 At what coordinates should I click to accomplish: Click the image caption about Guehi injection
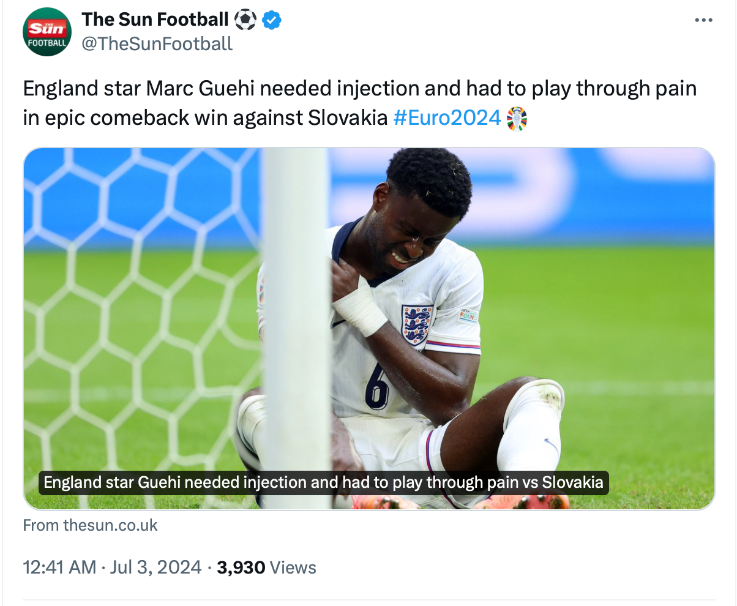pyautogui.click(x=325, y=483)
